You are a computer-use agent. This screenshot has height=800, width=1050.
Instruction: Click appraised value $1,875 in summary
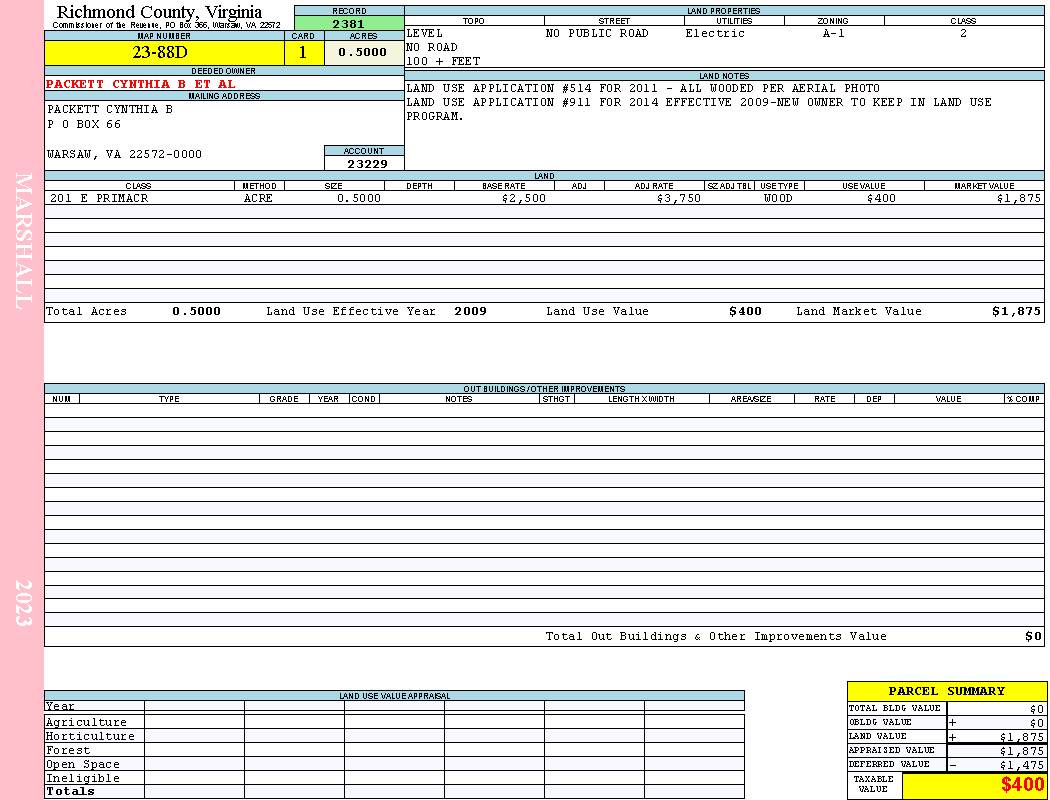1022,751
